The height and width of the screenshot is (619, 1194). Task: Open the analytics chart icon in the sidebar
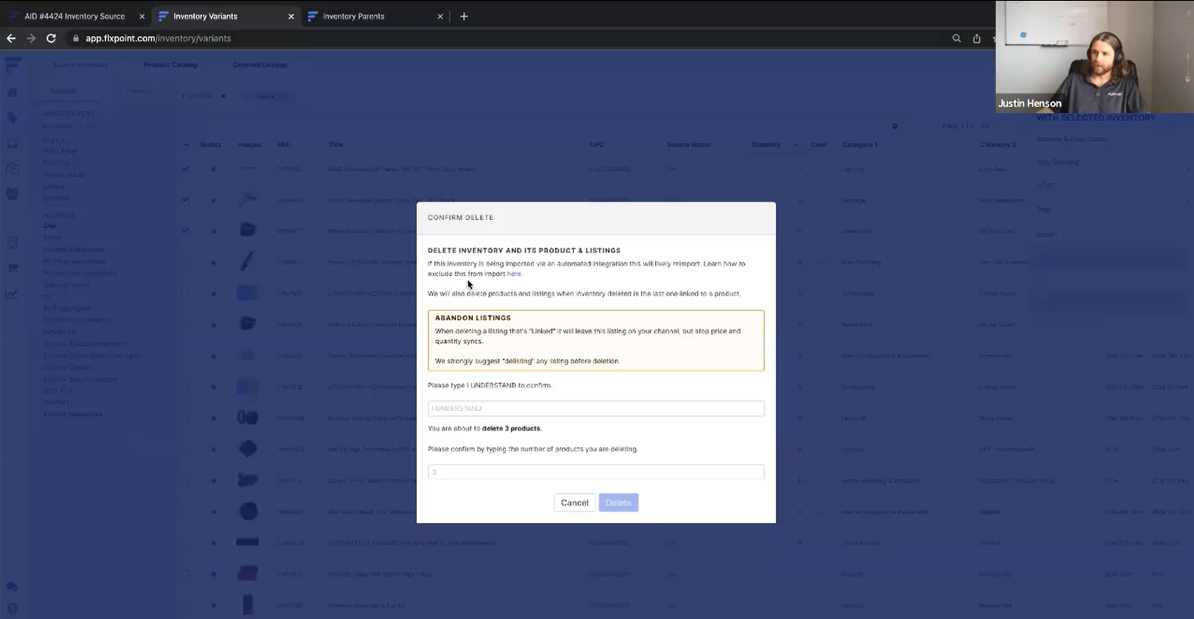click(x=12, y=294)
